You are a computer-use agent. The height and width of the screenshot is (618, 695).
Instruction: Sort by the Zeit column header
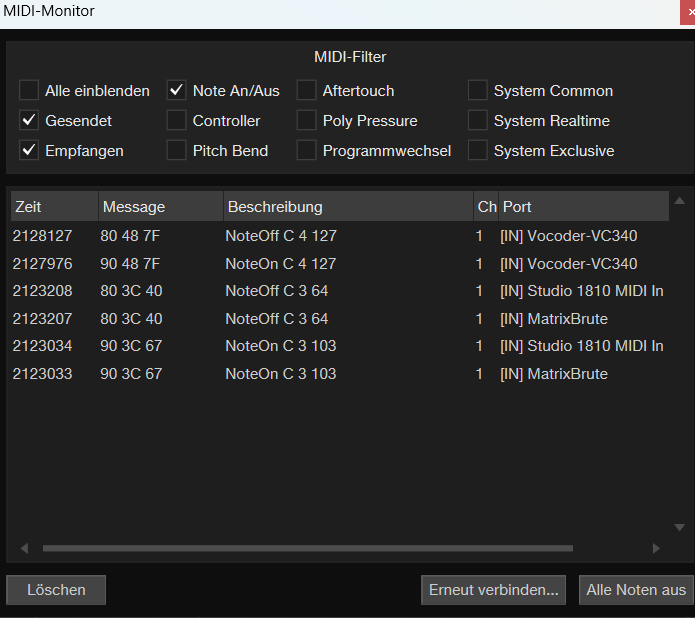pos(54,207)
